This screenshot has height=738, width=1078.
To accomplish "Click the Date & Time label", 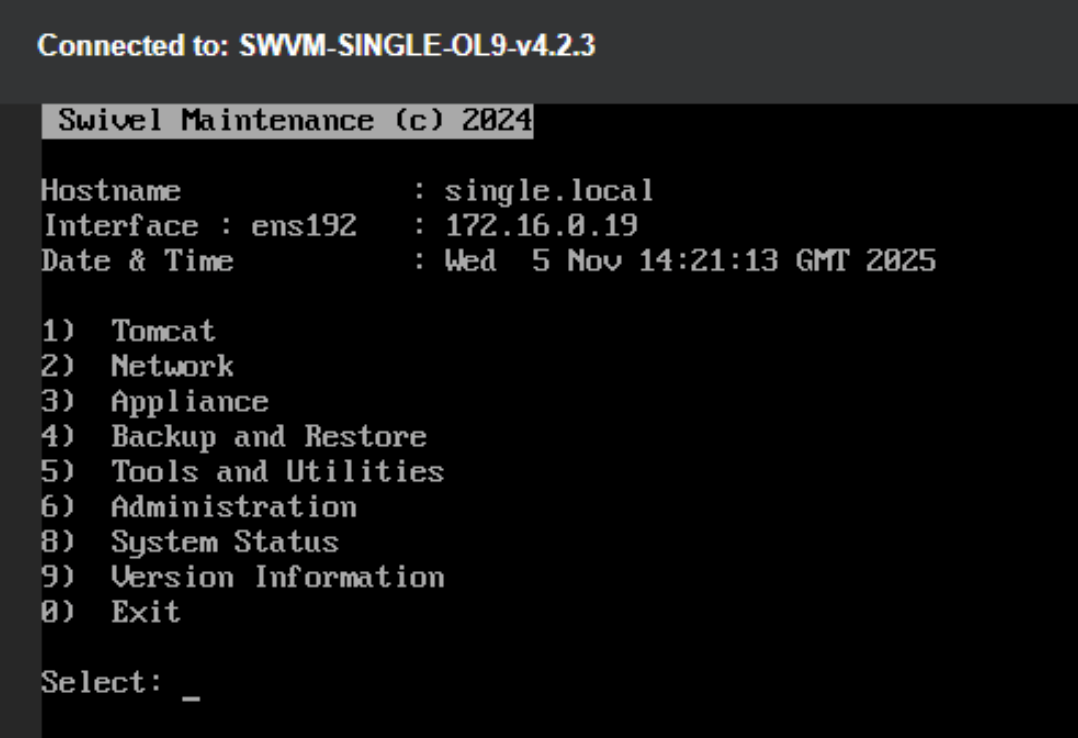I will pos(137,261).
